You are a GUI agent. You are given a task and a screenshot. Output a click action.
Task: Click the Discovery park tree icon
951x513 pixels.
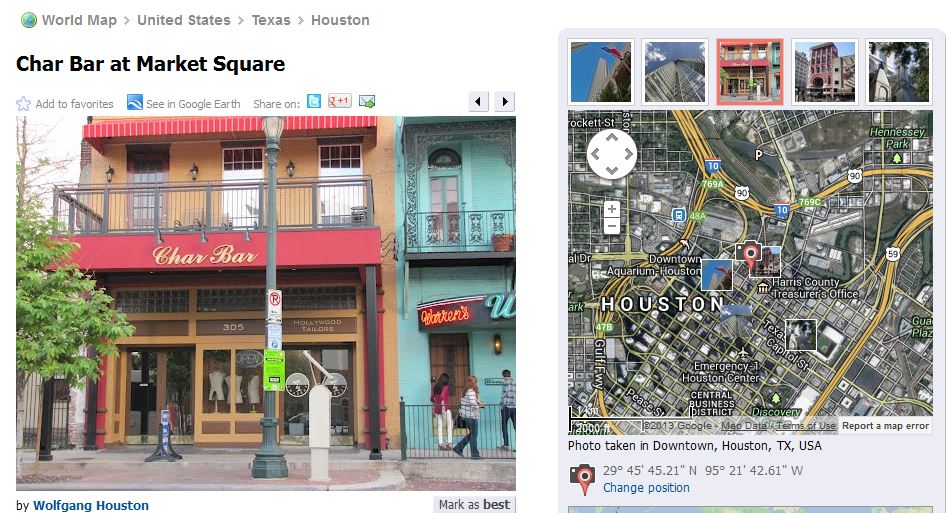[776, 398]
